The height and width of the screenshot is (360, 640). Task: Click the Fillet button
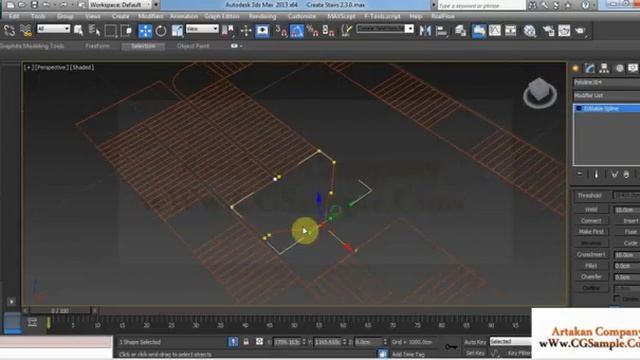591,266
